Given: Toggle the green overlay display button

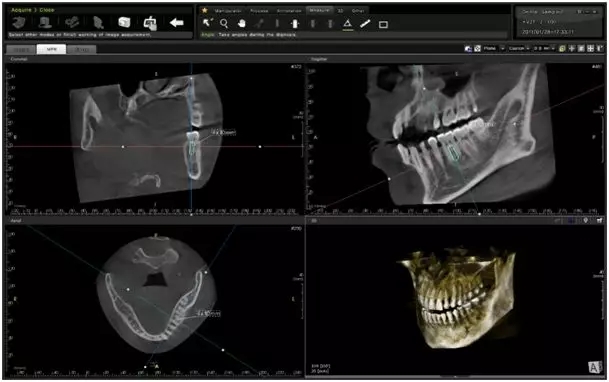Looking at the screenshot, I should point(562,49).
